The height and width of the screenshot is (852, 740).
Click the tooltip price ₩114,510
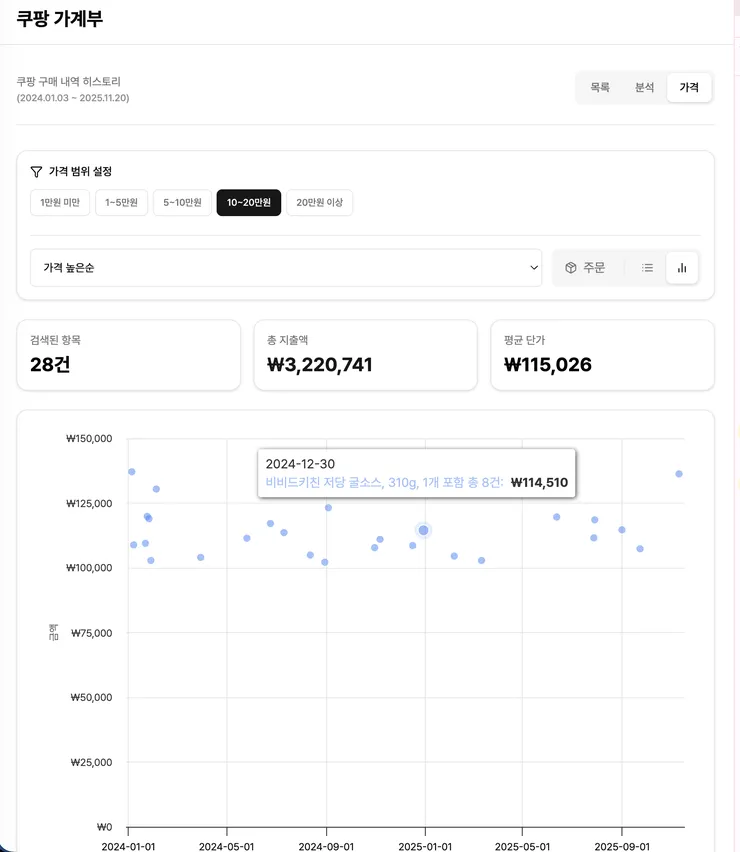click(540, 483)
